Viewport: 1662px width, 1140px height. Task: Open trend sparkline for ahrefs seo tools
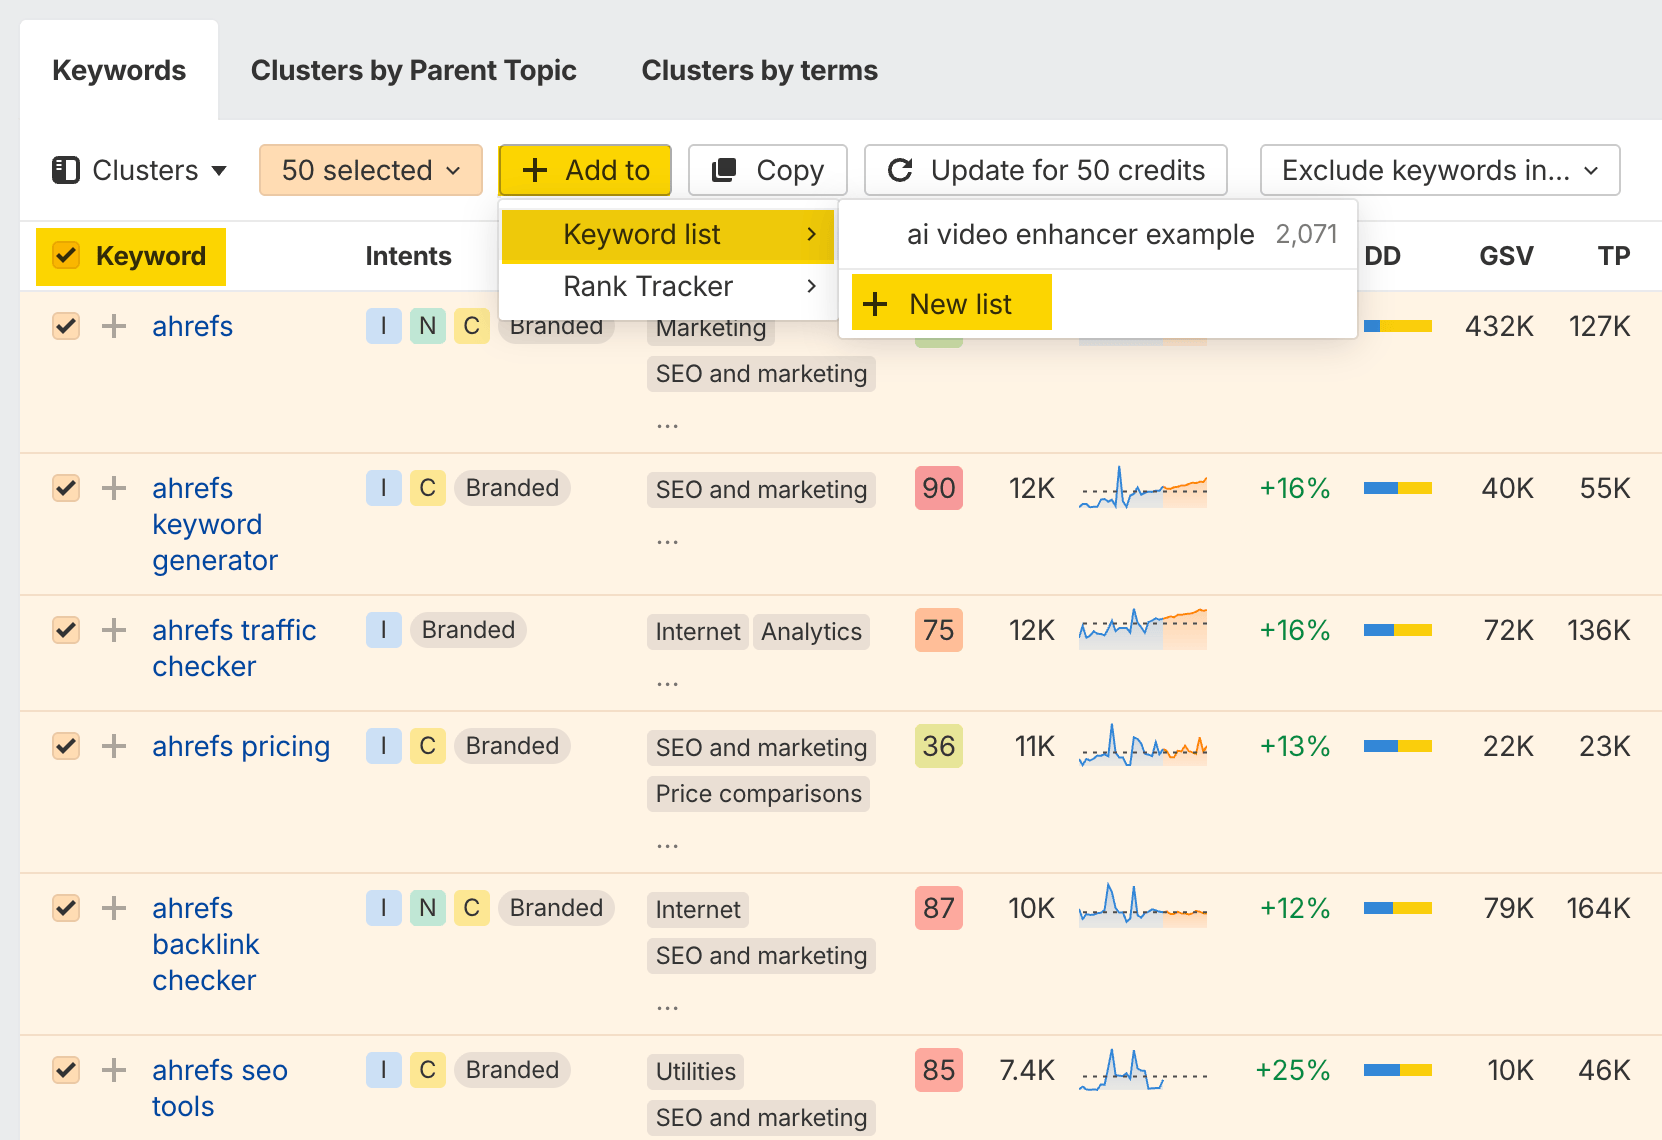point(1143,1070)
